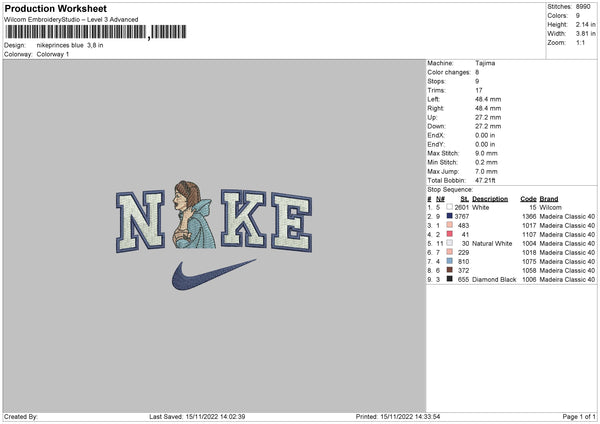
Task: Click the blue swoosh in the embroidery design
Action: coord(213,274)
